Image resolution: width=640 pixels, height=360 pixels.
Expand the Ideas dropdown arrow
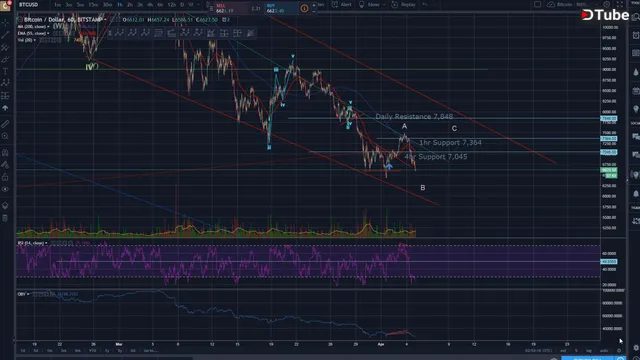click(x=385, y=4)
